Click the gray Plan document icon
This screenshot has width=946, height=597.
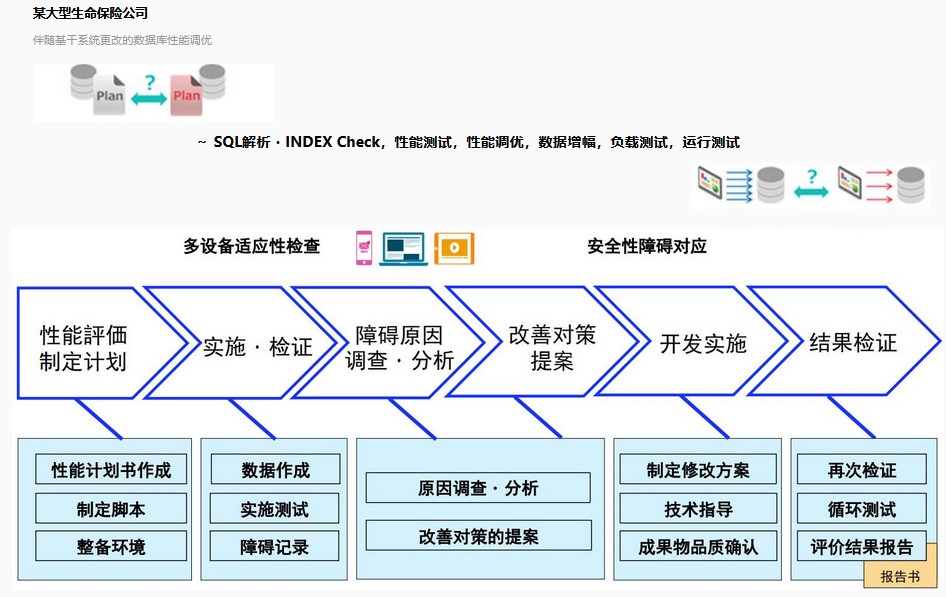[109, 96]
